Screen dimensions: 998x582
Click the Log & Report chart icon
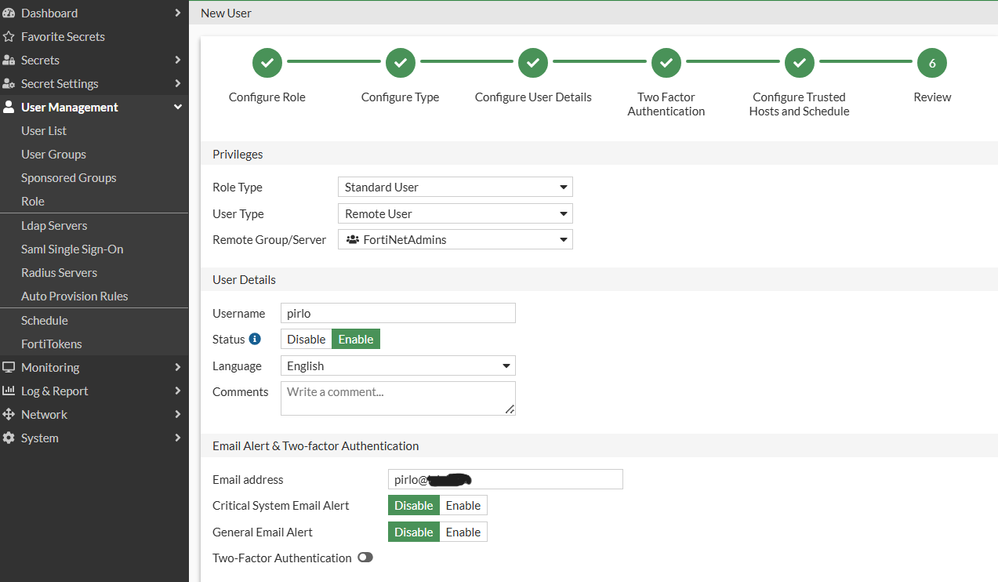coord(8,390)
